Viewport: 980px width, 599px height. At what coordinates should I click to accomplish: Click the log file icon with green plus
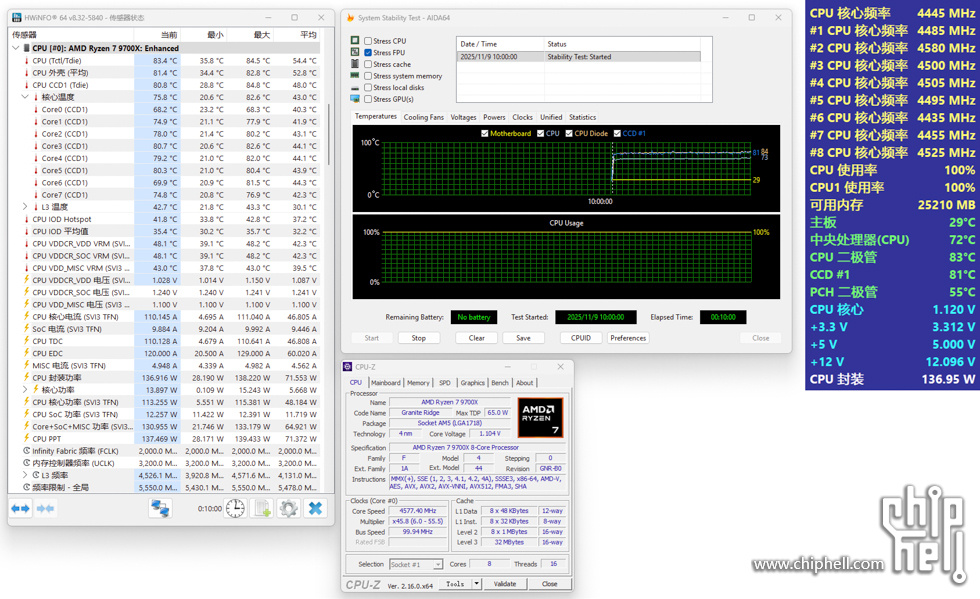pyautogui.click(x=263, y=508)
